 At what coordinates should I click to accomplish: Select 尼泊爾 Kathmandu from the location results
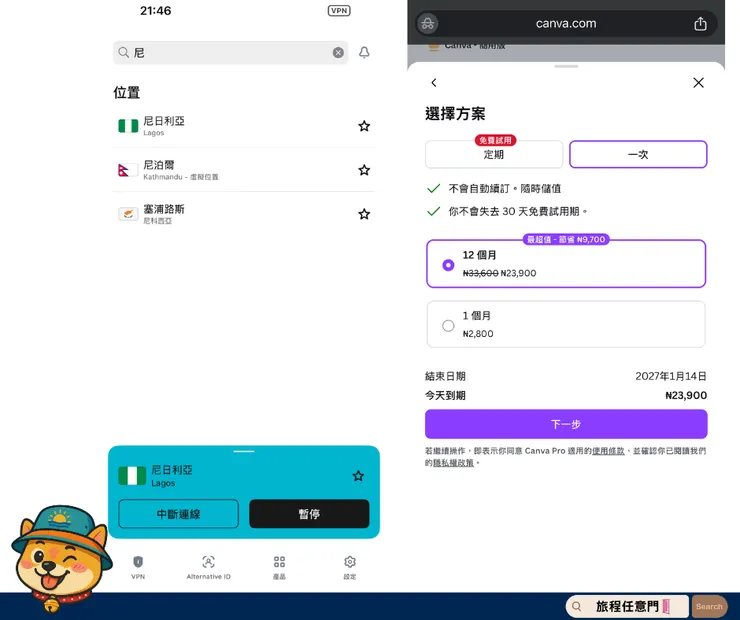click(244, 170)
